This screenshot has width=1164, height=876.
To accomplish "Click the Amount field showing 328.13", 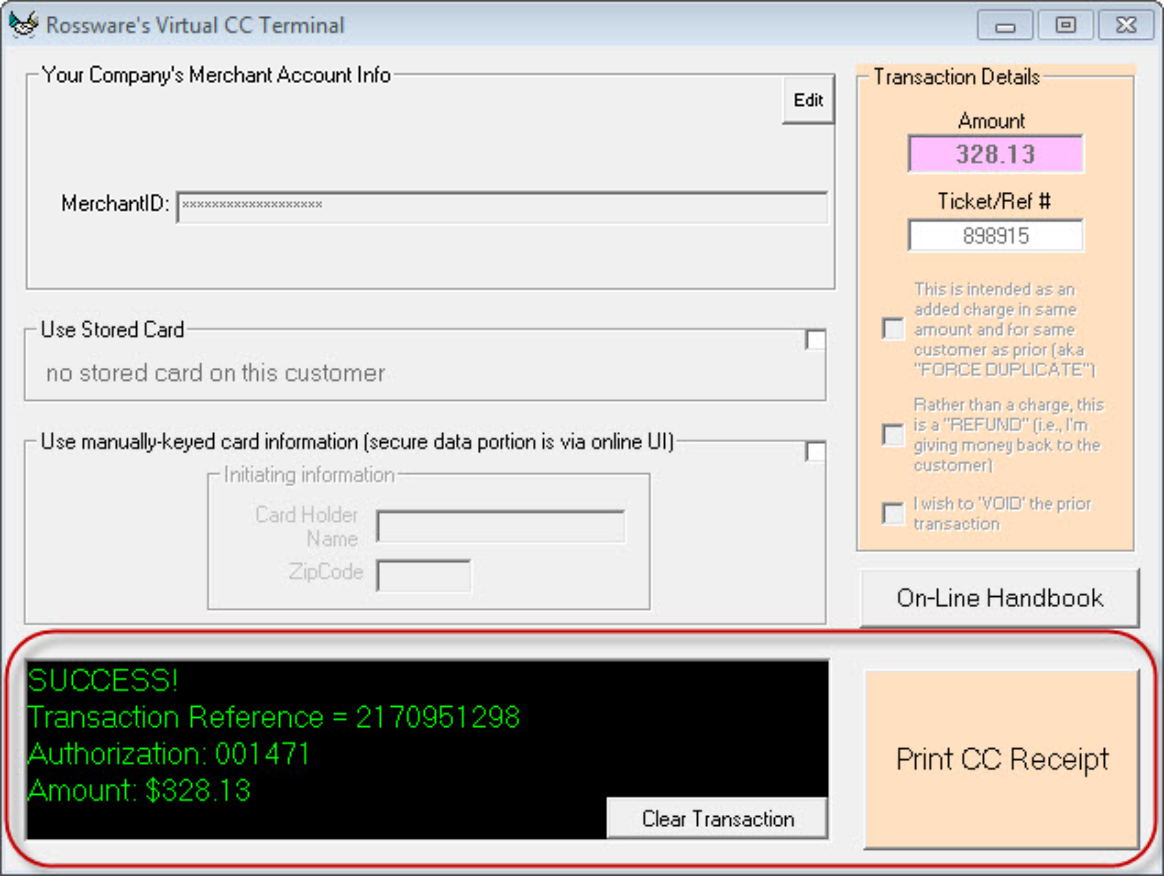I will point(995,154).
